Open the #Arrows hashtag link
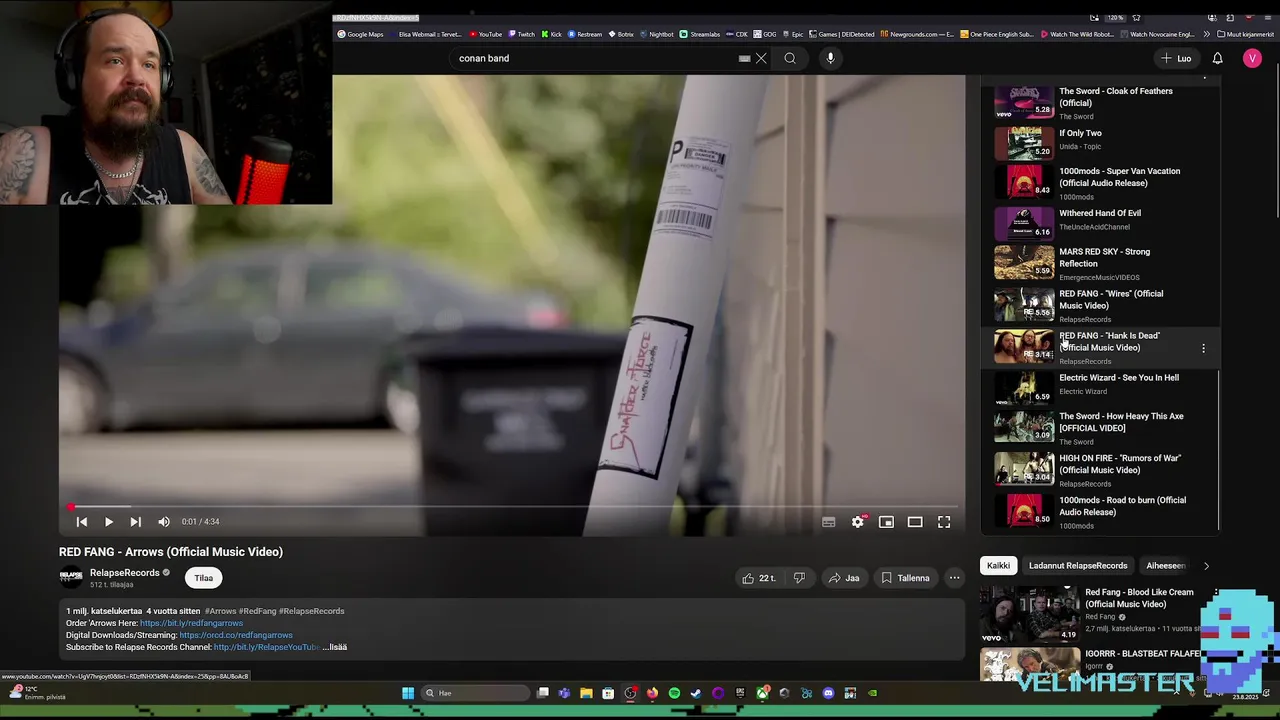Screen dimensions: 1280x720 click(x=219, y=611)
